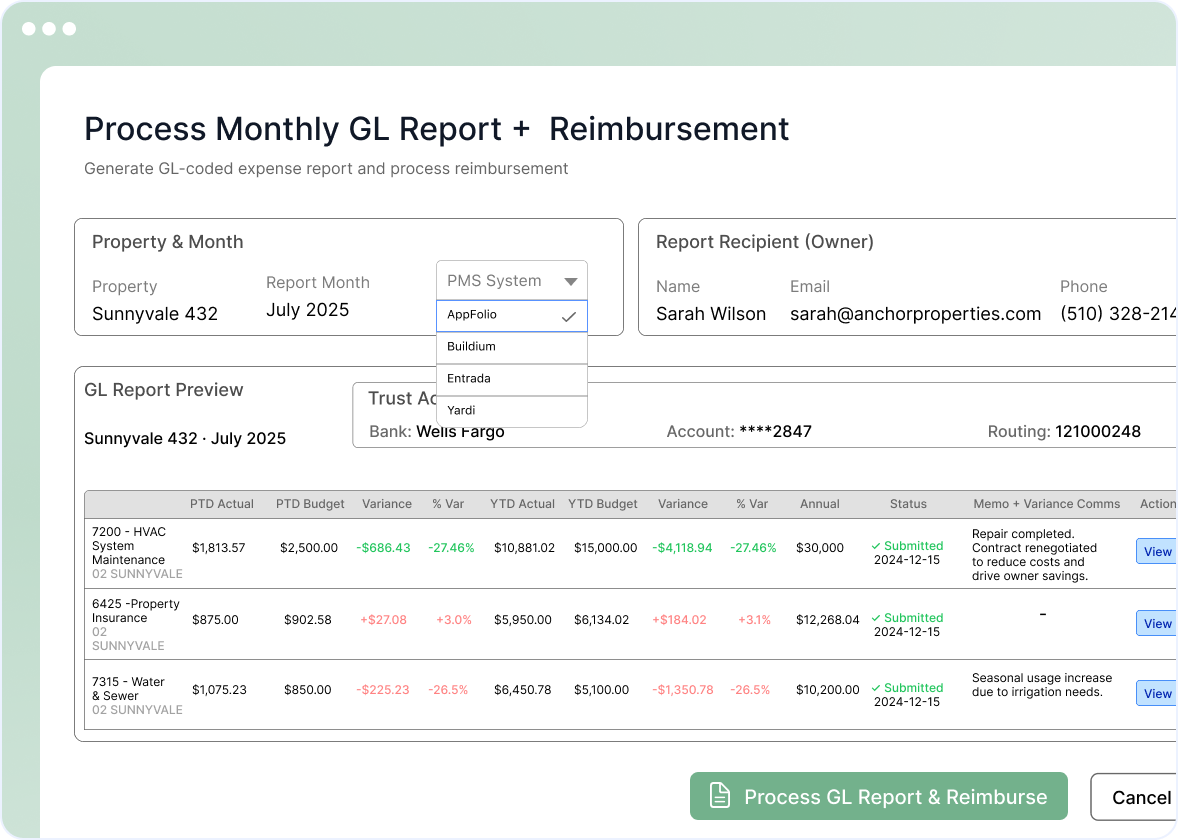Select report month July 2025
The image size is (1178, 840).
[x=307, y=310]
